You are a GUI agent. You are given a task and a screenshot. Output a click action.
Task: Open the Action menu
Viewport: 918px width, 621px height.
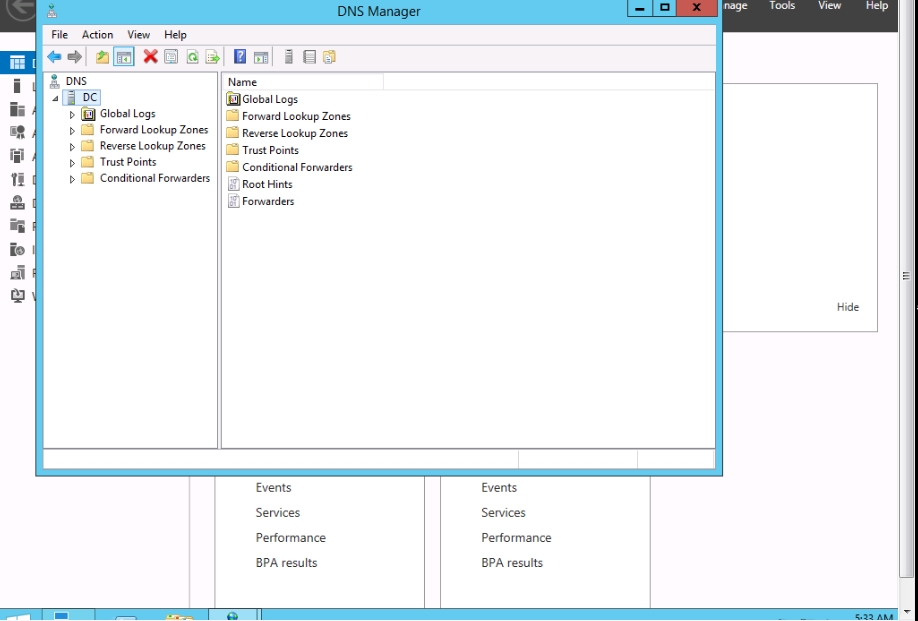tap(97, 35)
